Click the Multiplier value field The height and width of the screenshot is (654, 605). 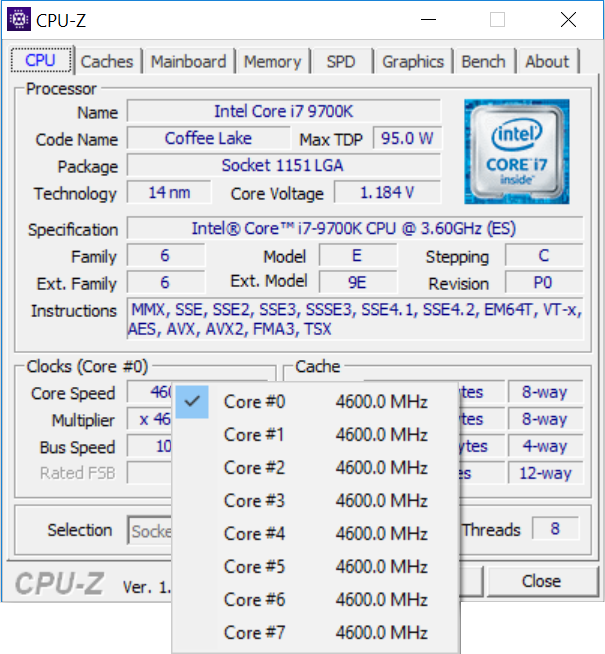coord(150,419)
